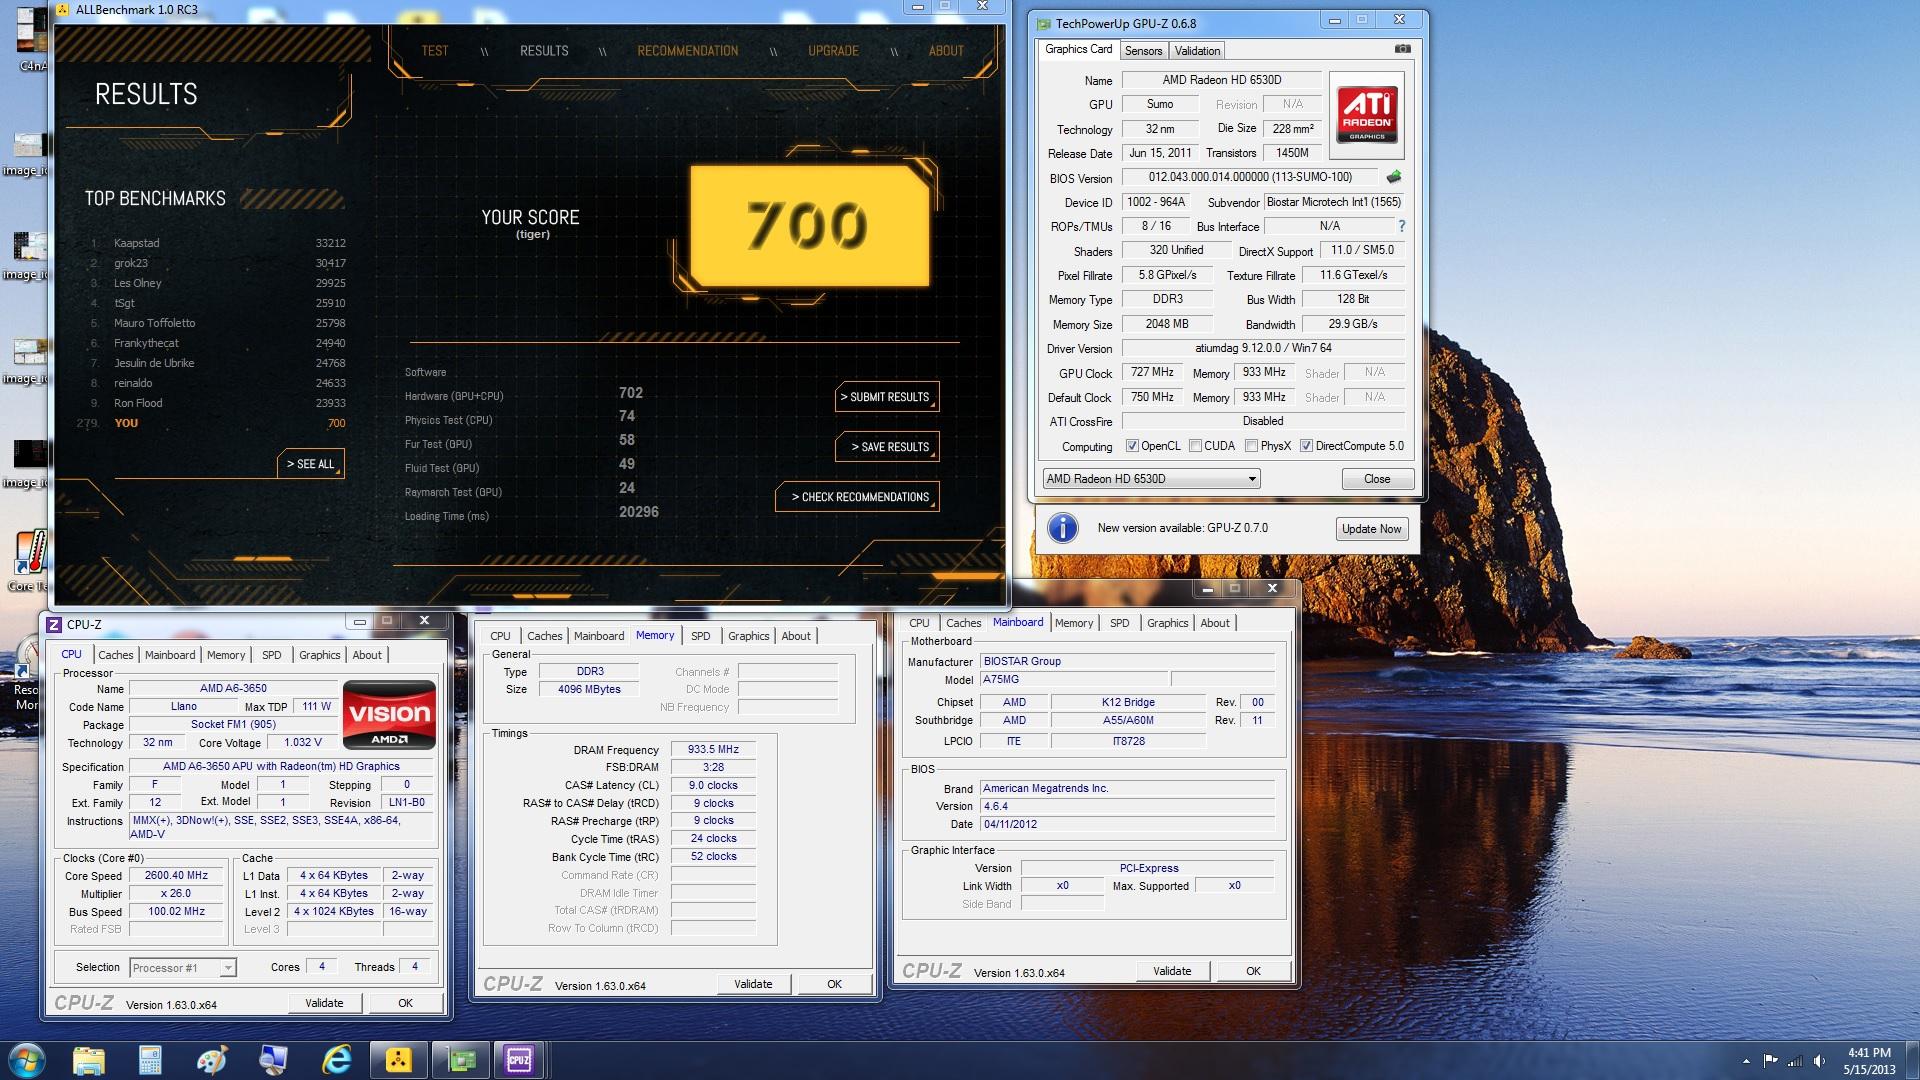This screenshot has width=1920, height=1080.
Task: Click the SUBMIT RESULTS button
Action: 886,397
